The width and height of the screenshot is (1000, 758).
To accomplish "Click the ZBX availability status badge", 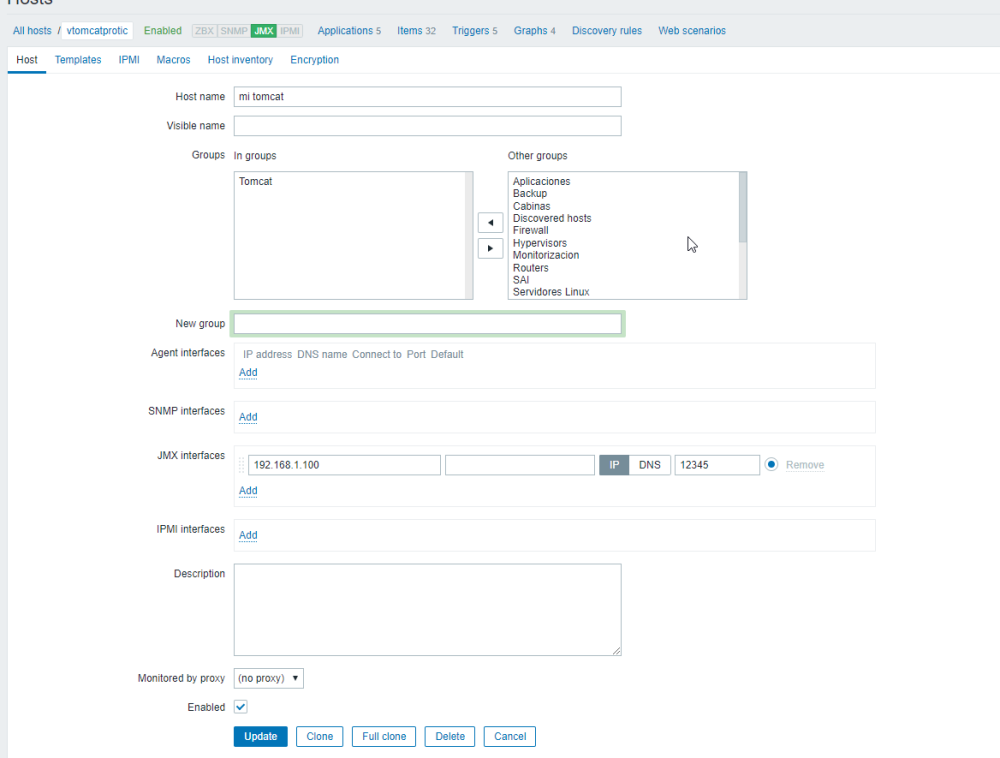I will coord(204,31).
